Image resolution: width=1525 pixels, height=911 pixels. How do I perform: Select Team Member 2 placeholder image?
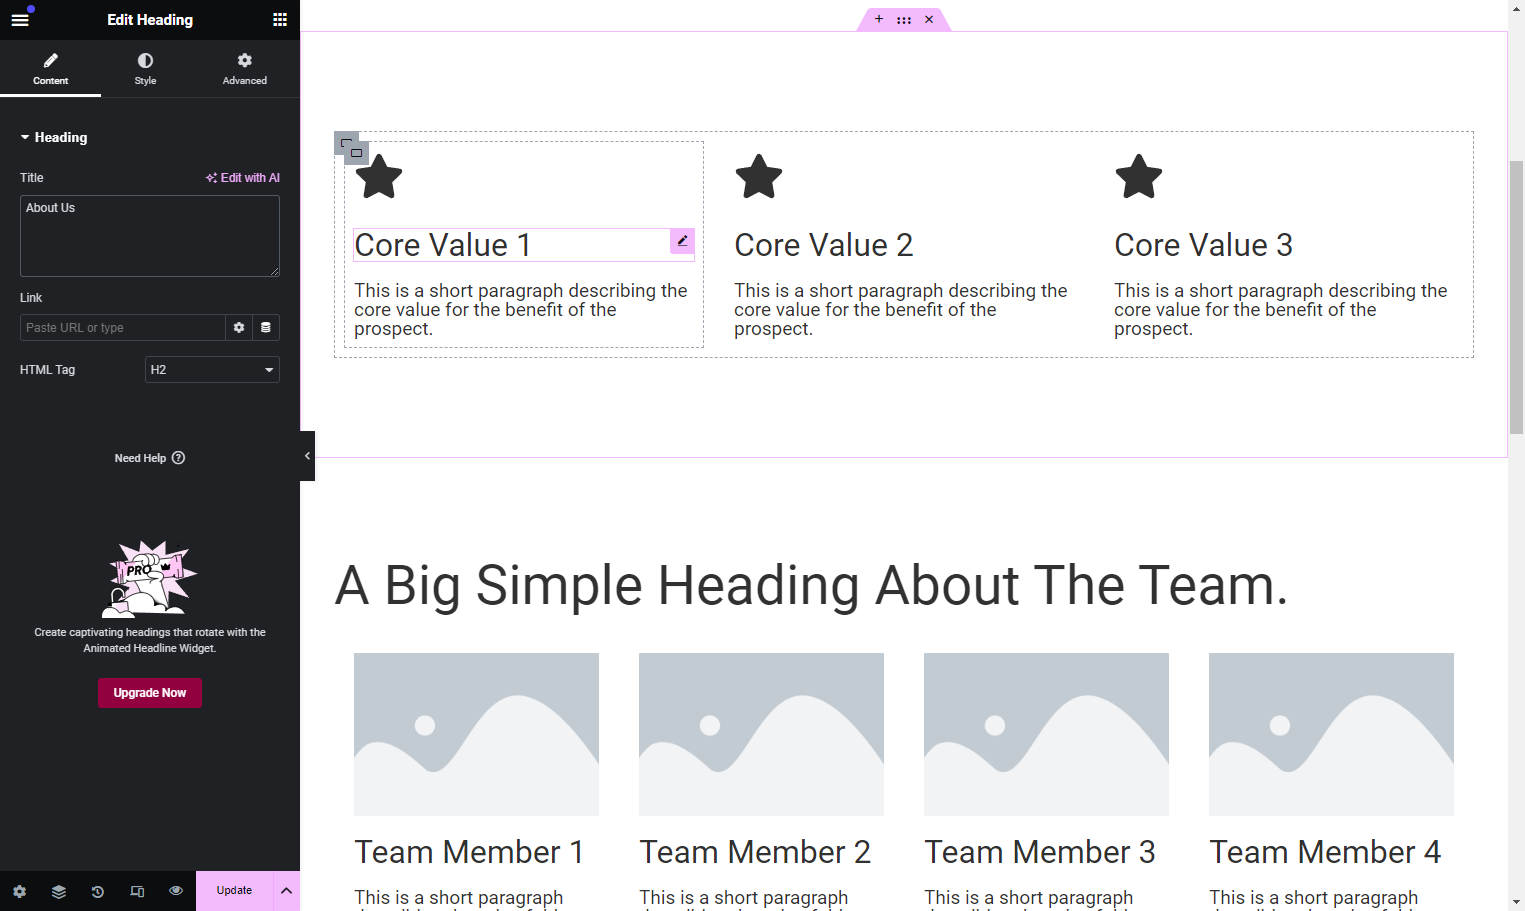(x=761, y=734)
